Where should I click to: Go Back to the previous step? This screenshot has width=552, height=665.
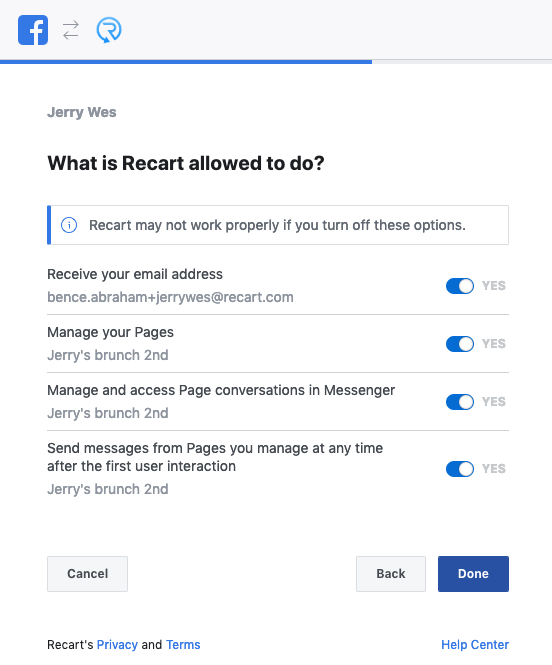pyautogui.click(x=390, y=574)
